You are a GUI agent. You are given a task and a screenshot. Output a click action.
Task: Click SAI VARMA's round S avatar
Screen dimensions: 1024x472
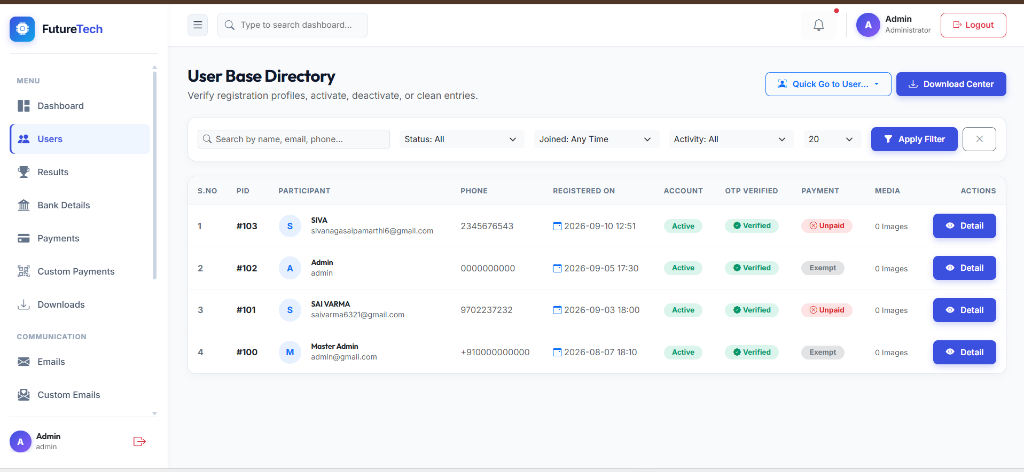point(290,309)
